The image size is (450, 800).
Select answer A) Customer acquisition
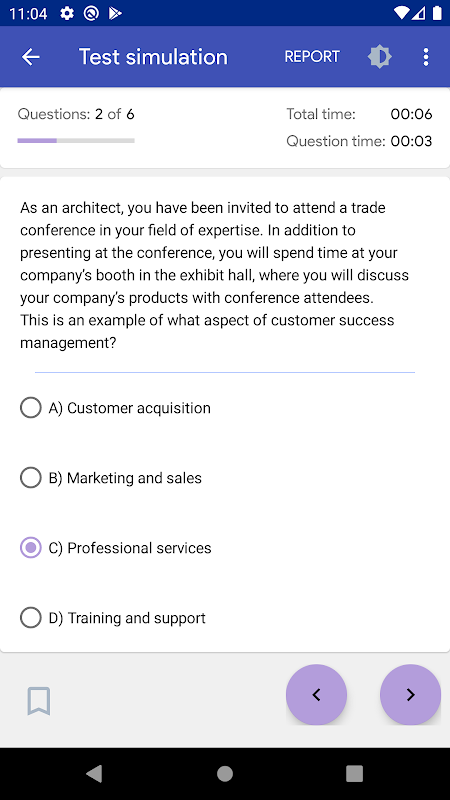point(115,408)
